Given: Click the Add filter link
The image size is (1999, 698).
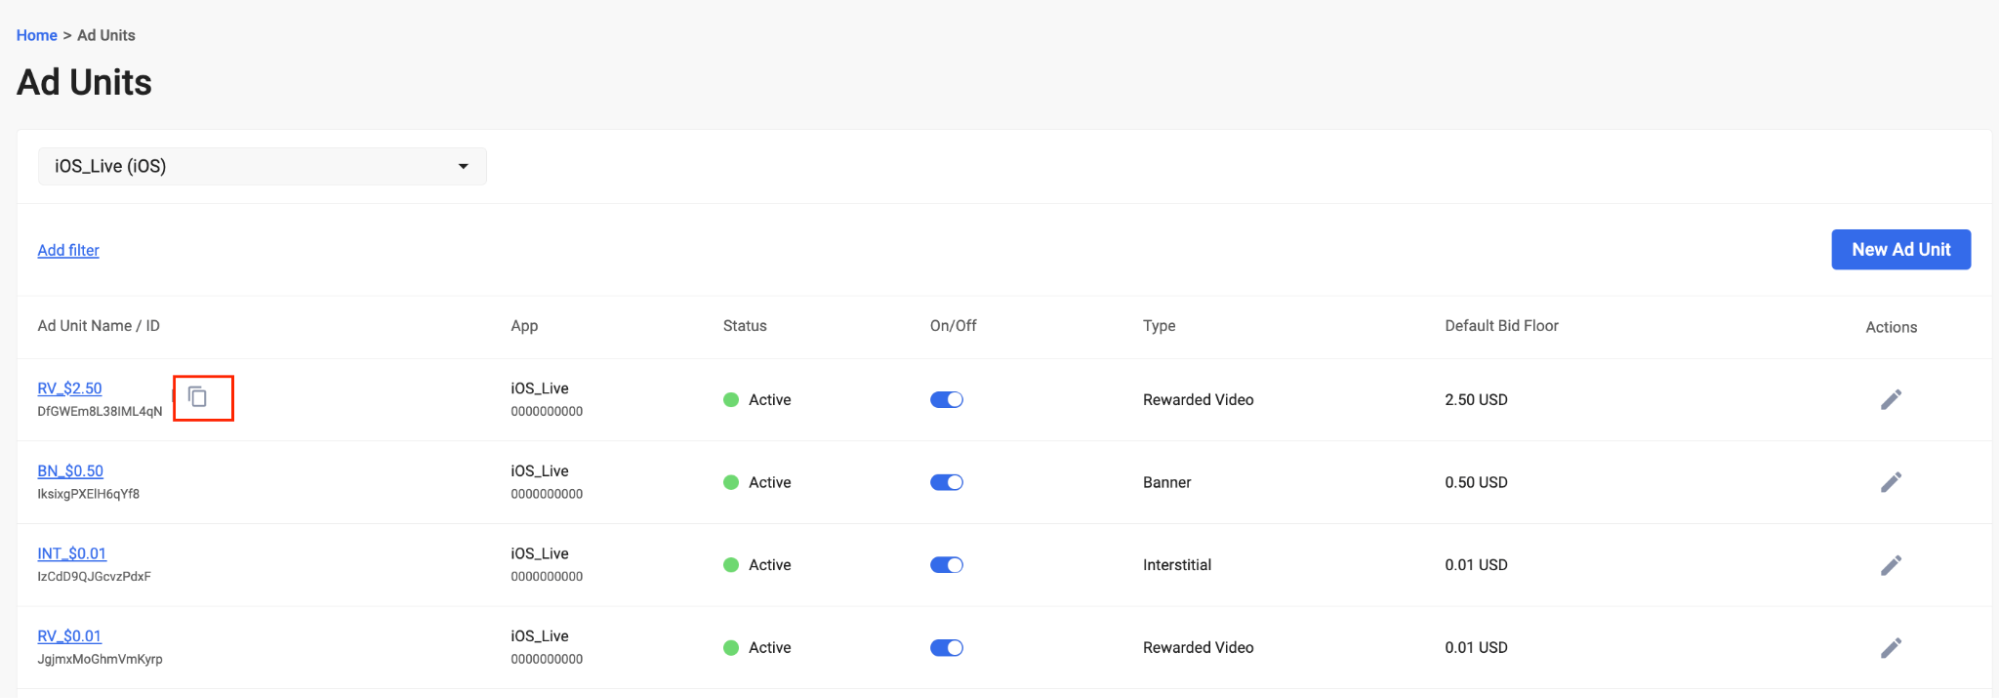Looking at the screenshot, I should (68, 250).
